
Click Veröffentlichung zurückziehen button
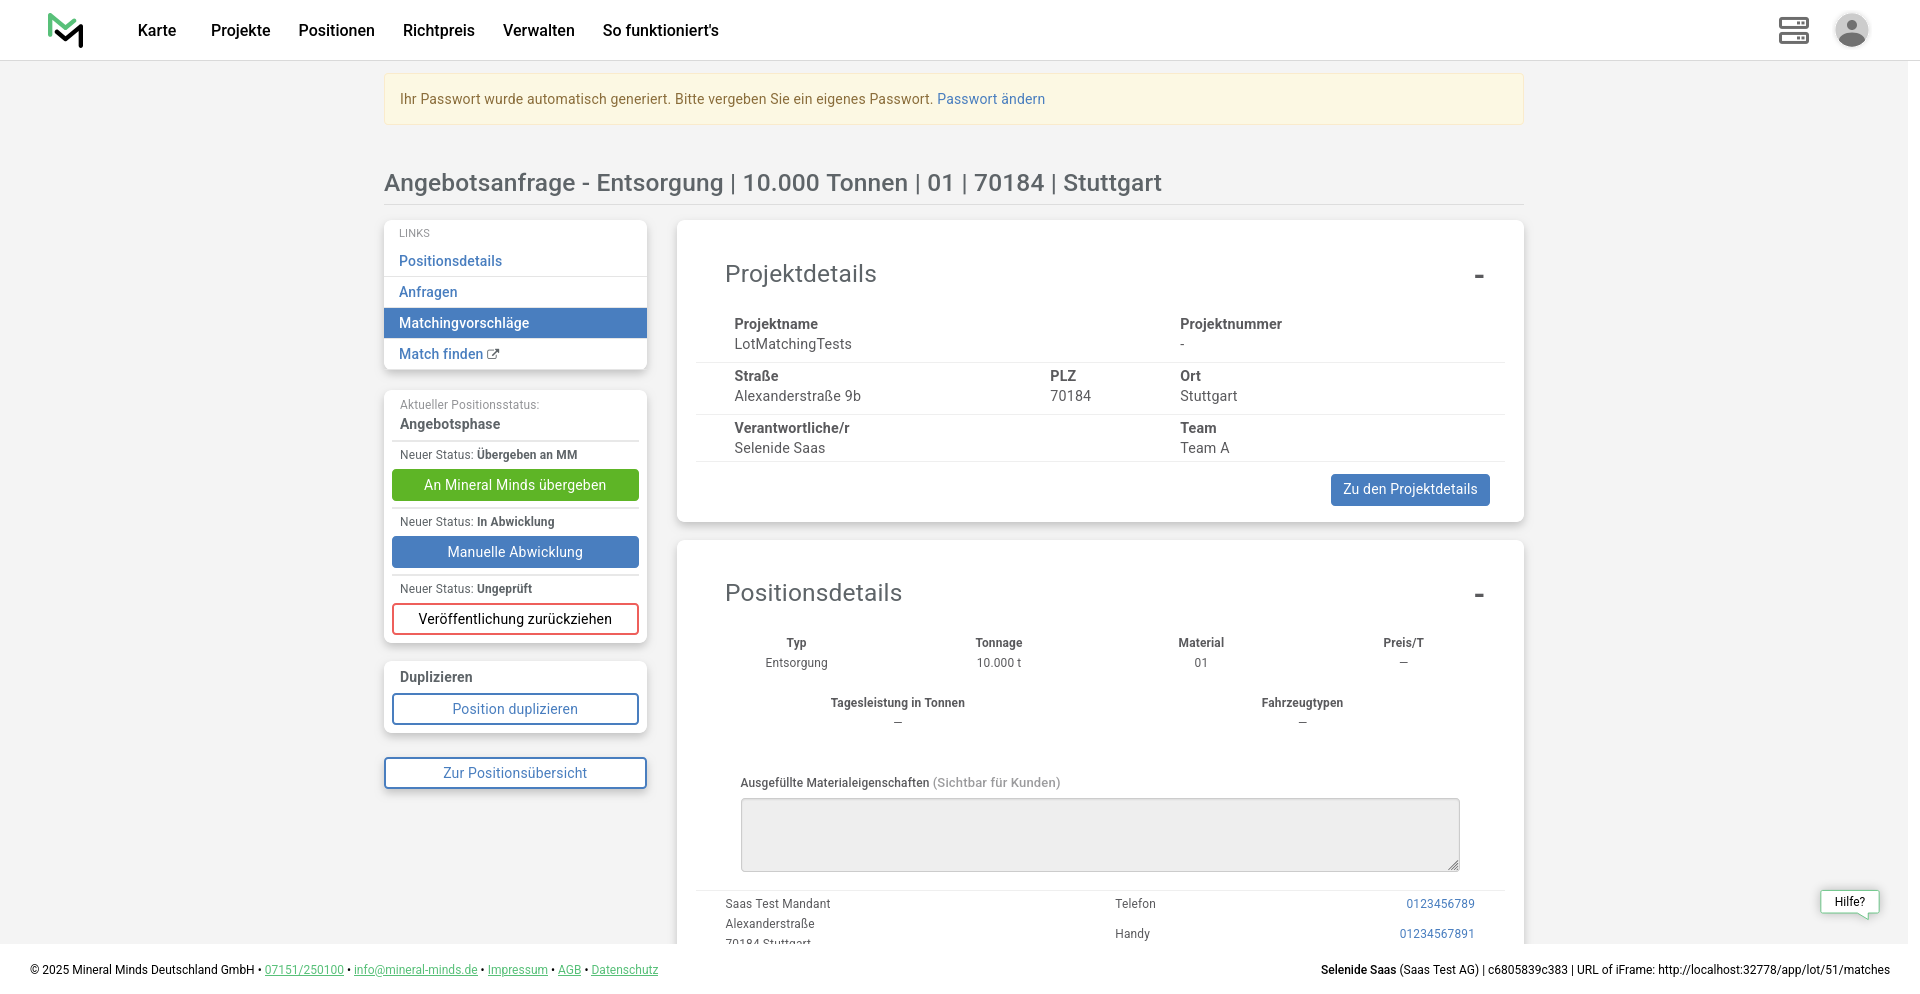(515, 619)
